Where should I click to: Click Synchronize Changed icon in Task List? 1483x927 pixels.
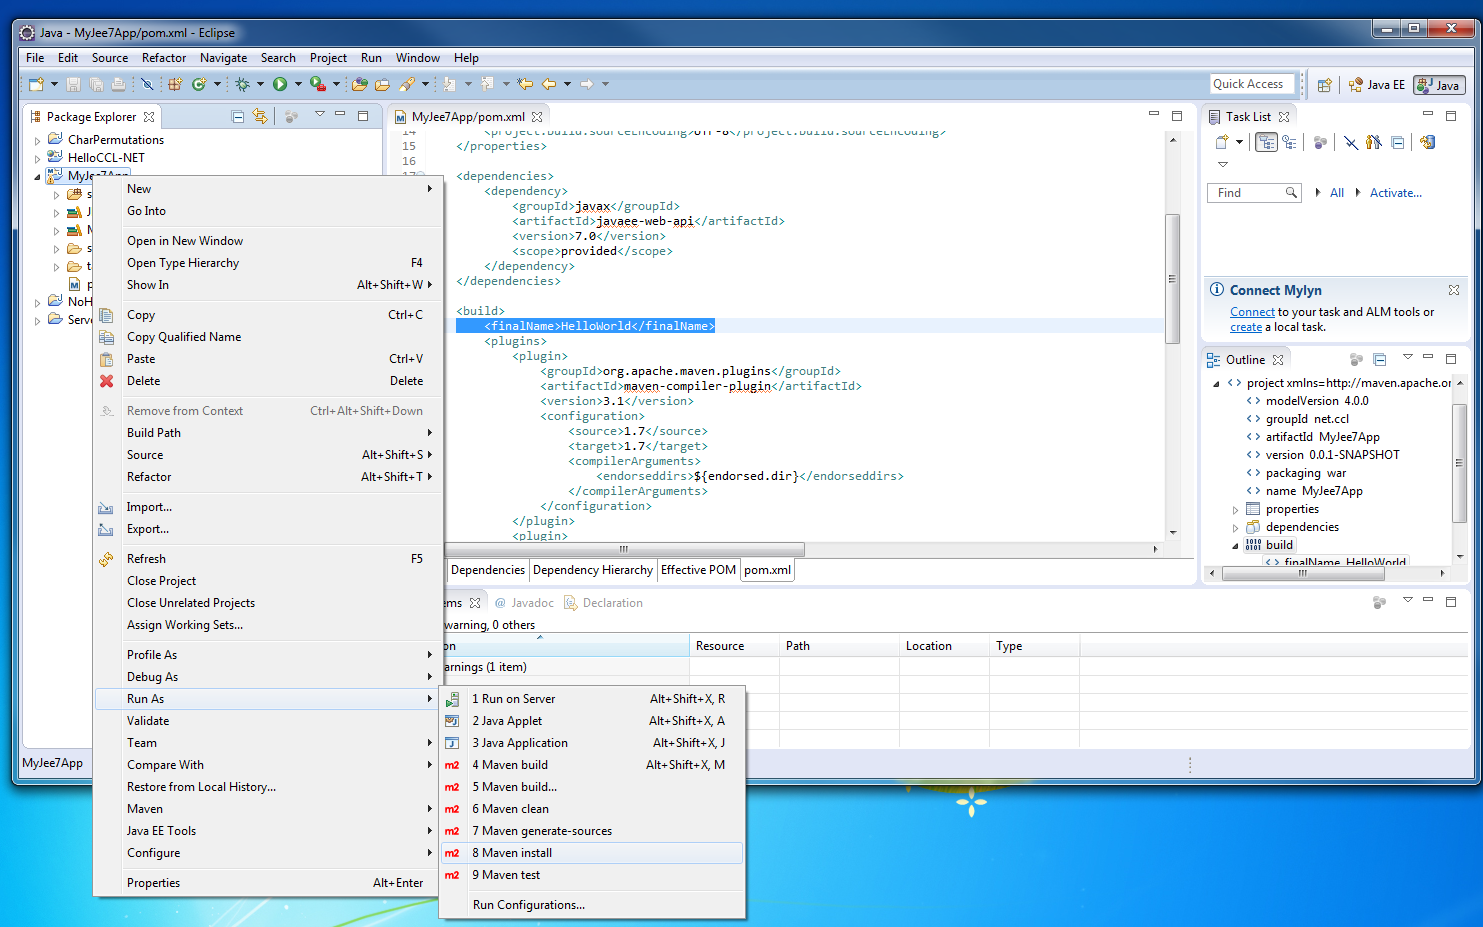click(1427, 142)
